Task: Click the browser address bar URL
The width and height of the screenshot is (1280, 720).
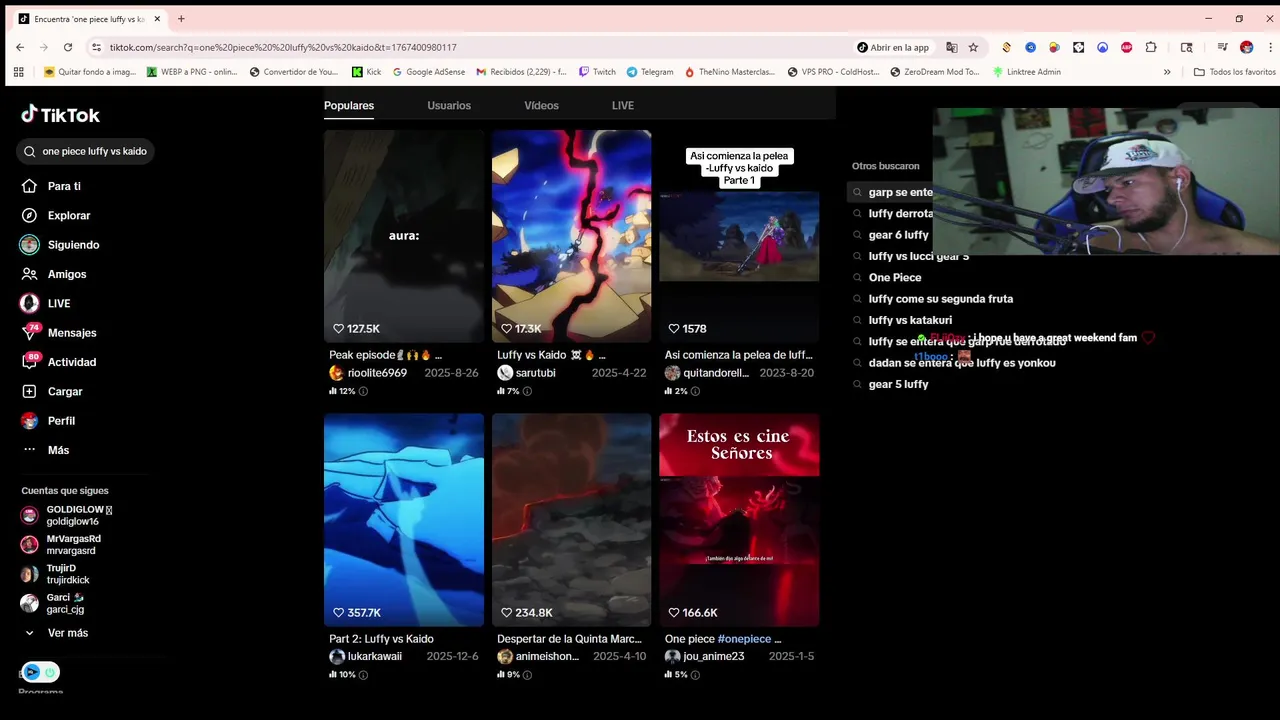Action: (283, 47)
